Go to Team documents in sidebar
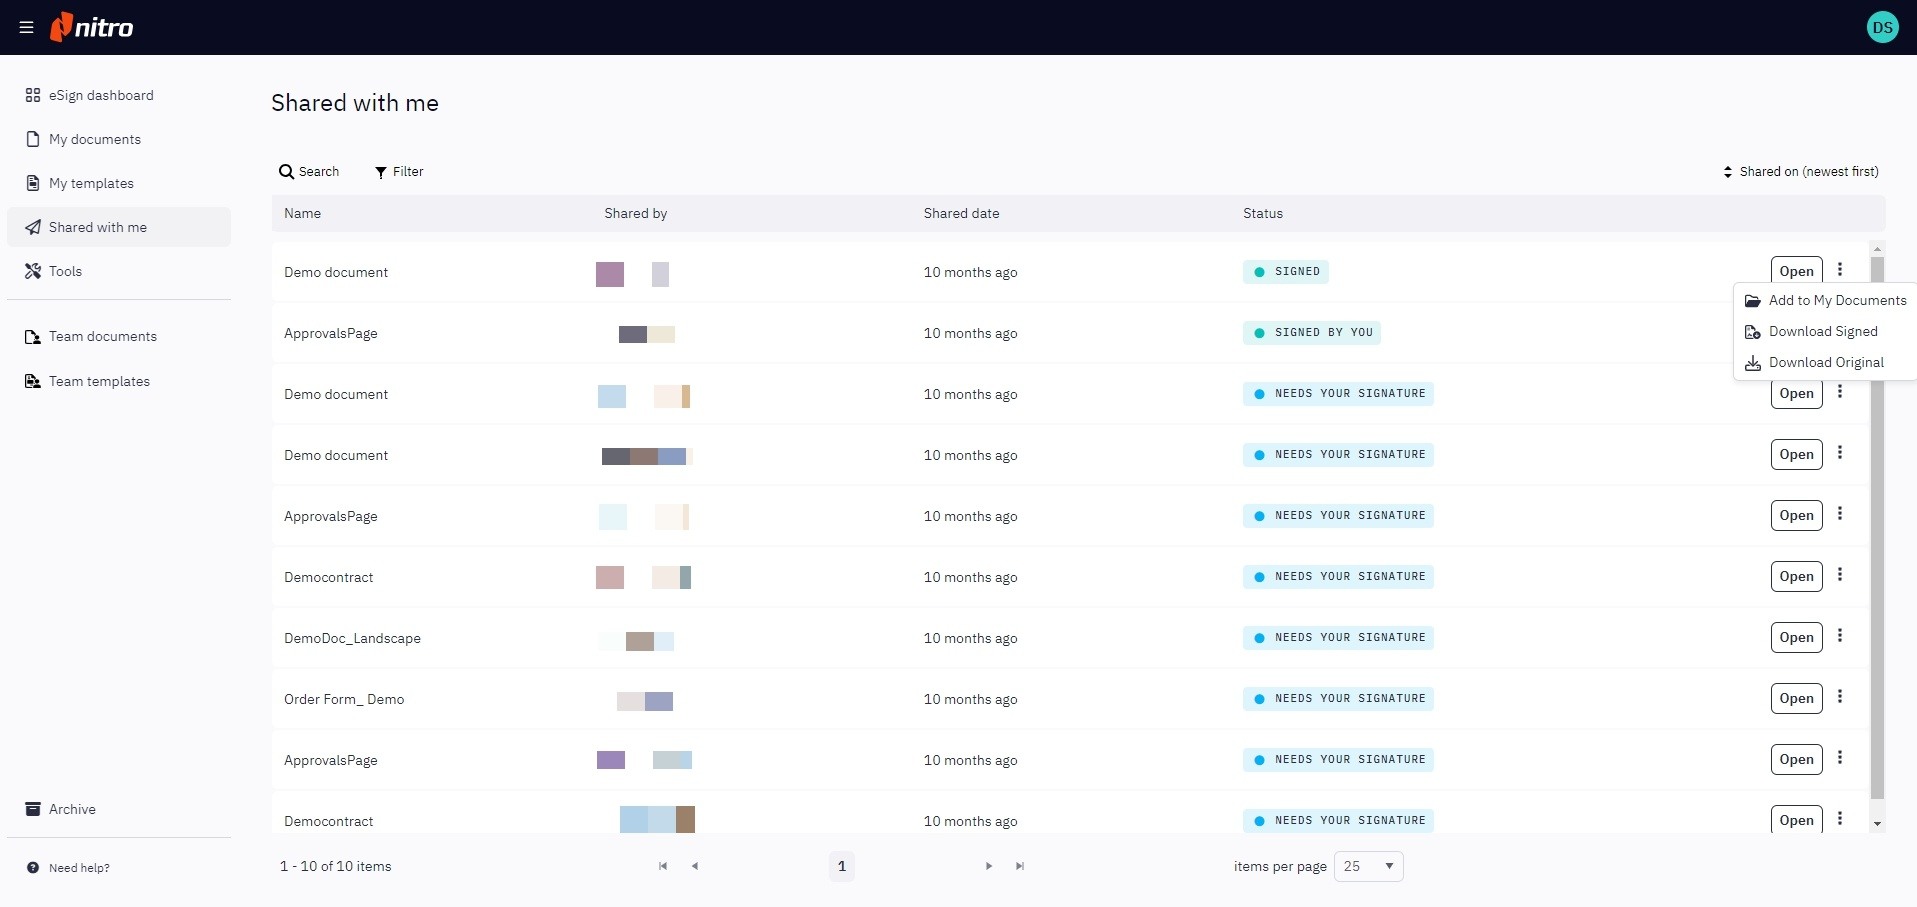This screenshot has width=1917, height=907. (102, 337)
